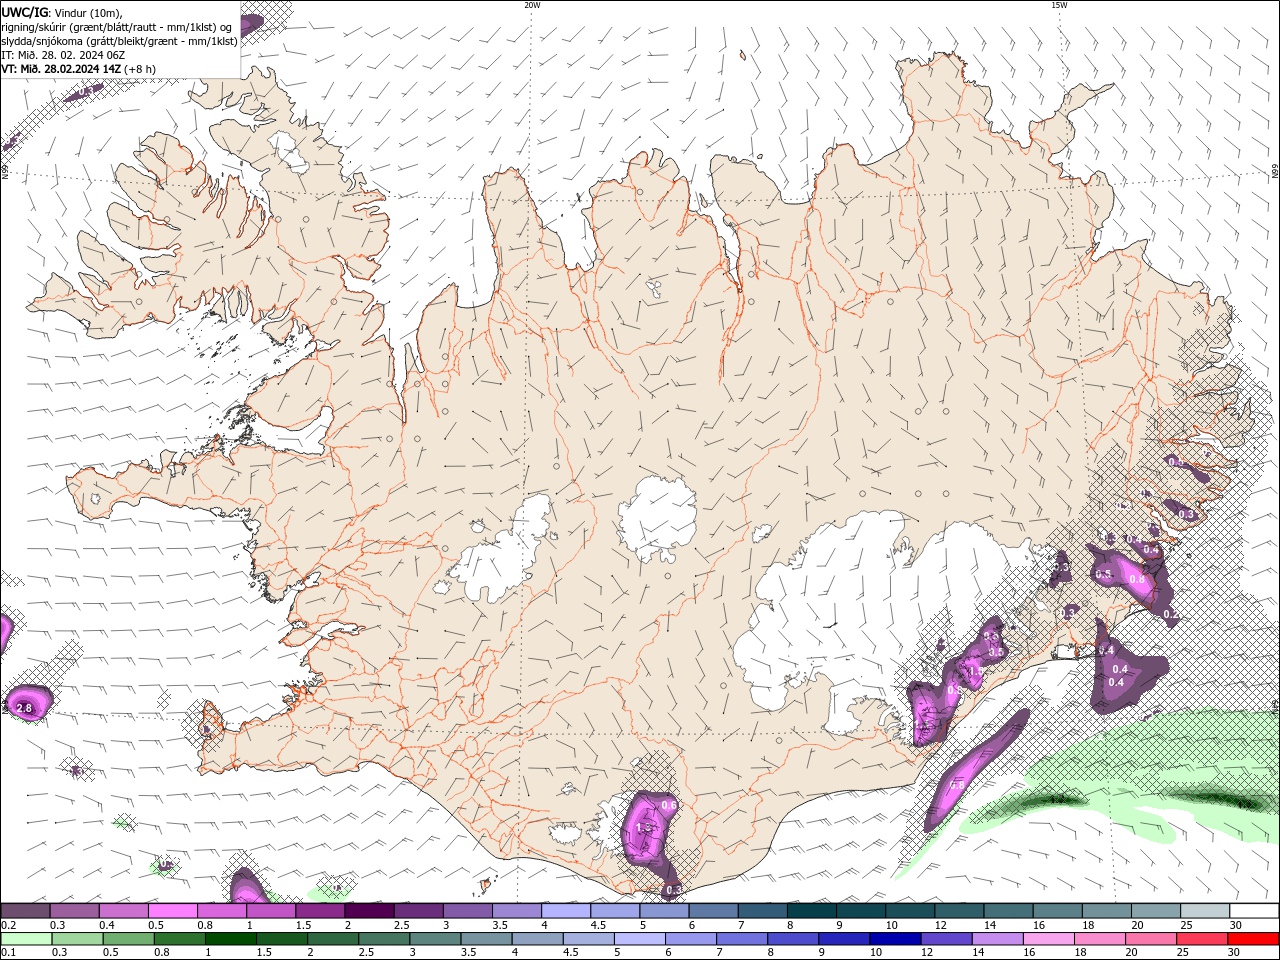This screenshot has height=960, width=1280.
Task: Select the bright pink swatch above upper-scale 0.5
Action: click(x=172, y=911)
